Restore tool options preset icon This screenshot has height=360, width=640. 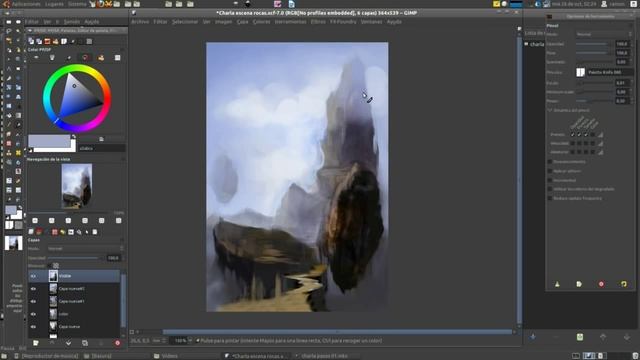click(579, 284)
